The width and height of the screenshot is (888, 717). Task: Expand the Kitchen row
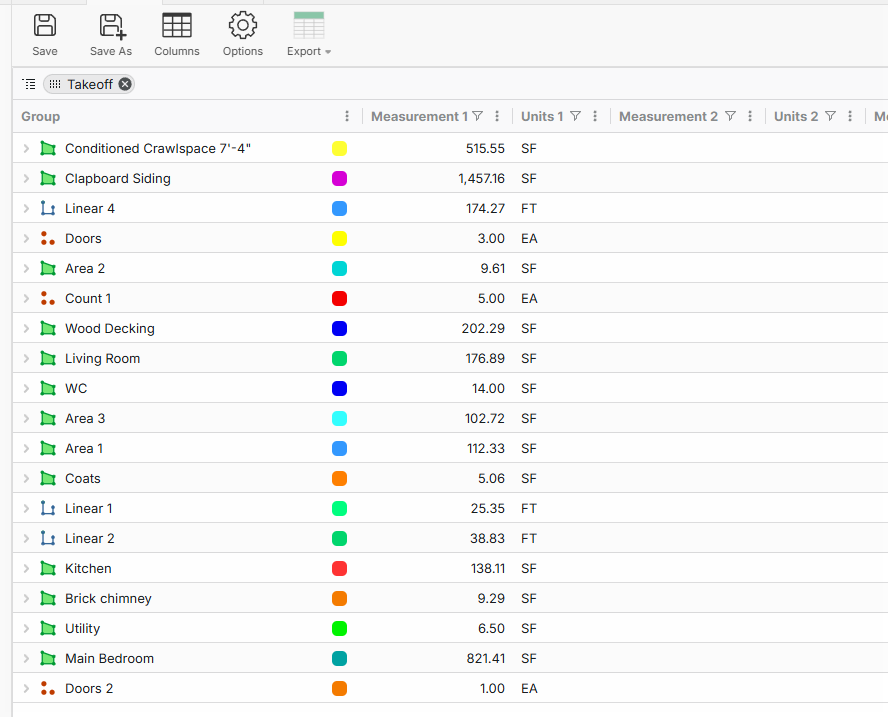pos(26,569)
